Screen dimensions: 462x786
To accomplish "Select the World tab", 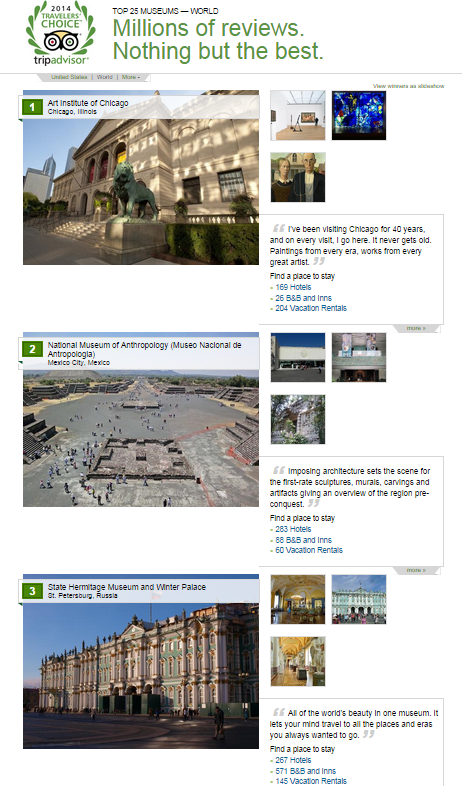I will pyautogui.click(x=104, y=77).
